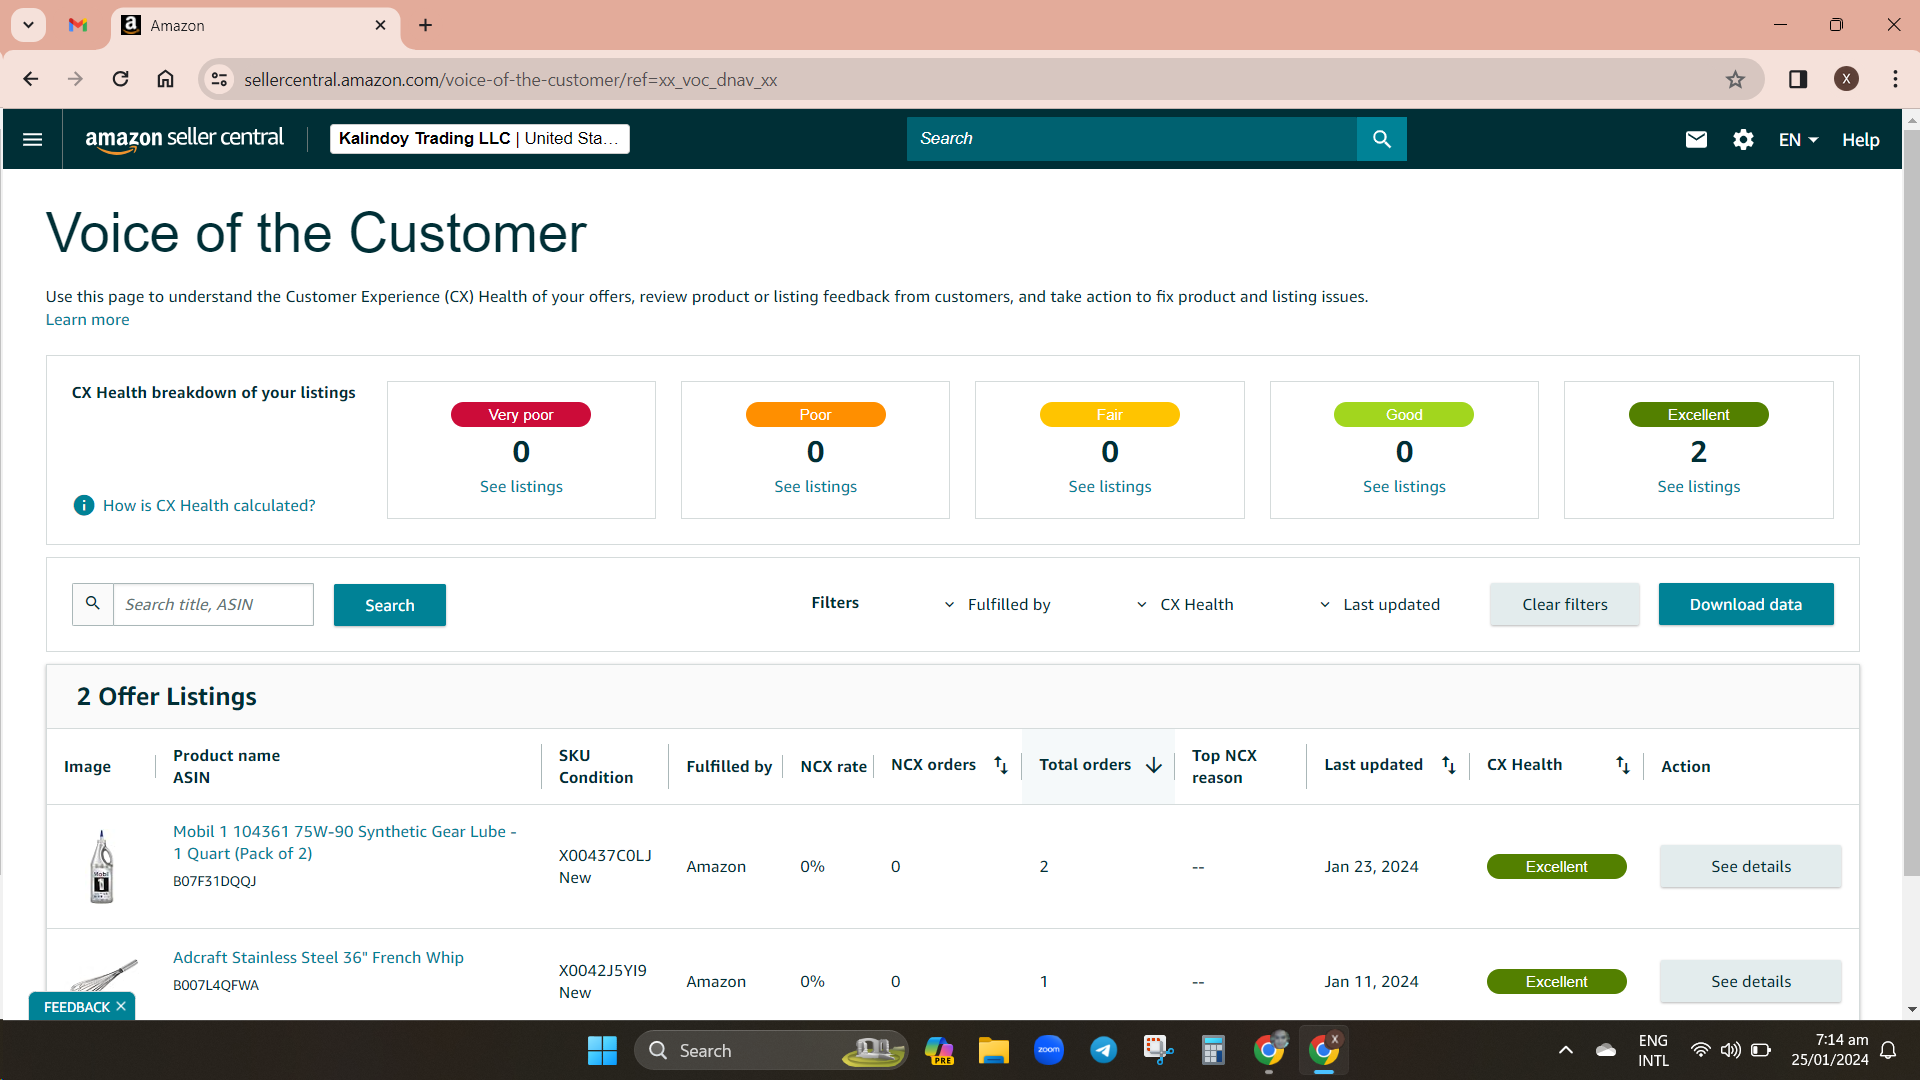This screenshot has width=1920, height=1080.
Task: Open the Help menu
Action: pos(1860,140)
